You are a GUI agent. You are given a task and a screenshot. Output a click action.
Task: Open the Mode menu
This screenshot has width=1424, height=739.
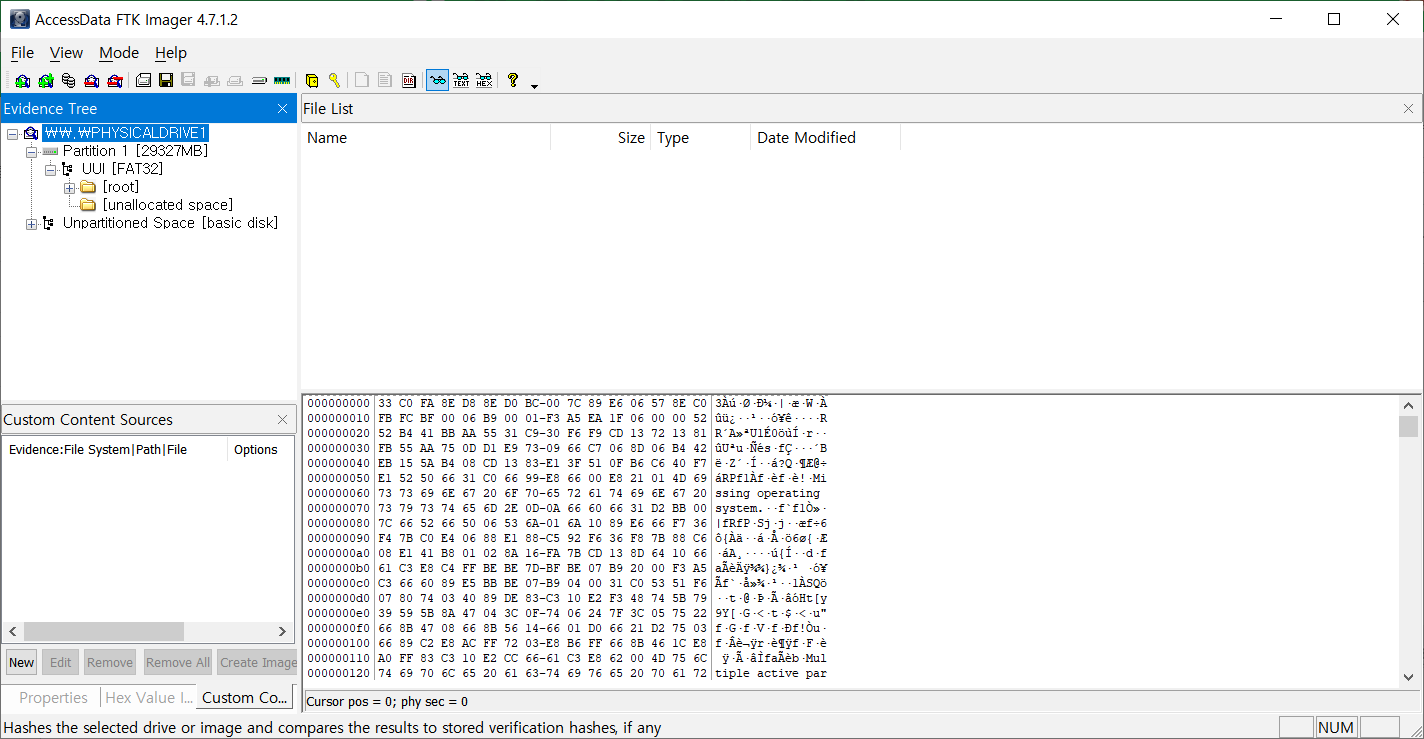click(119, 53)
